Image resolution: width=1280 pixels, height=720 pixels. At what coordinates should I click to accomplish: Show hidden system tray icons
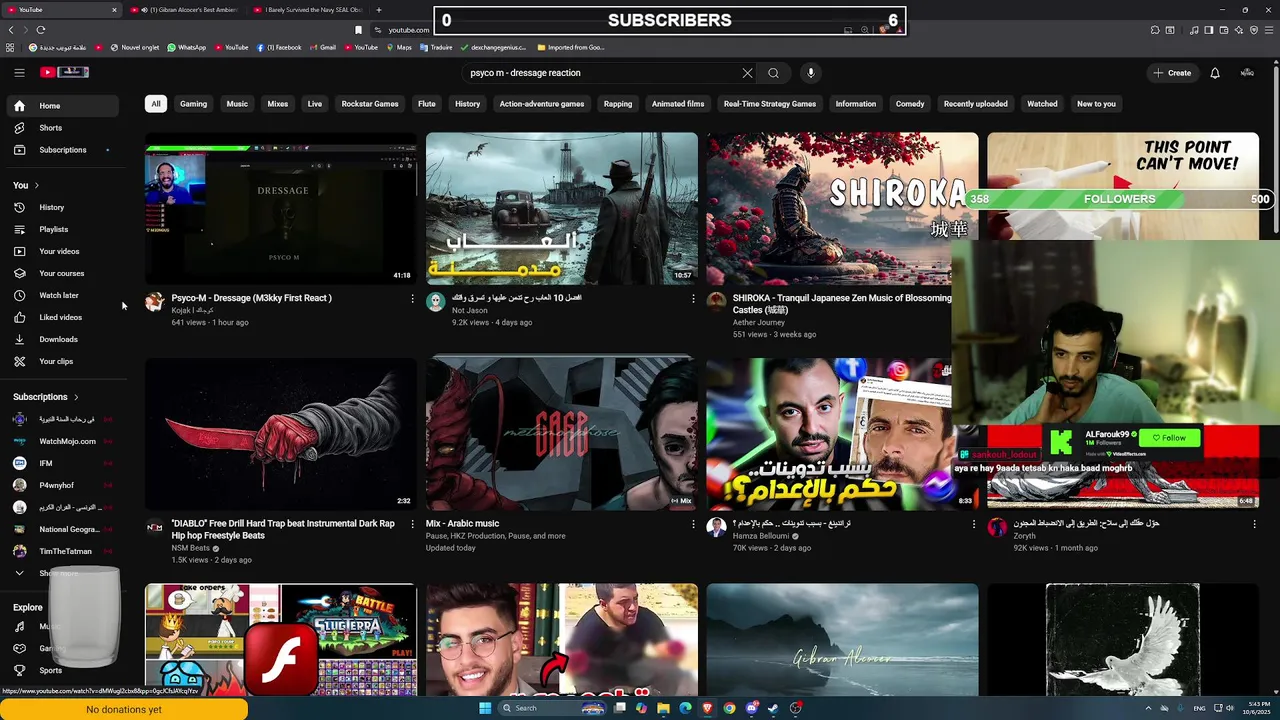tap(1148, 708)
